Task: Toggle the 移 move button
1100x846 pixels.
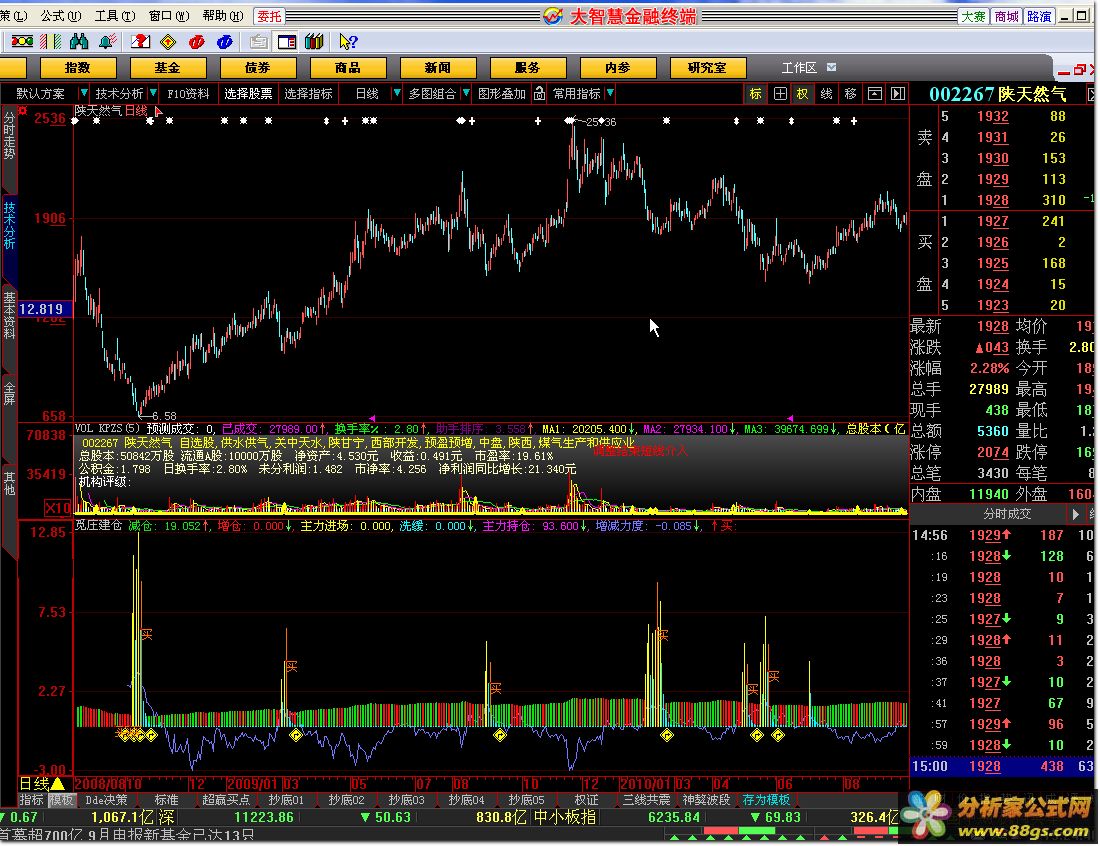Action: (x=850, y=93)
